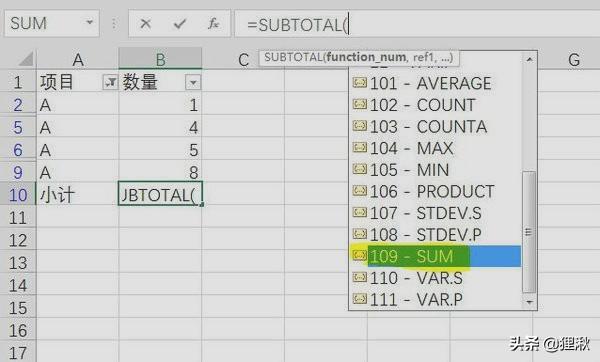Confirm formula with the checkmark icon
Viewport: 600px width, 362px height.
[x=179, y=24]
